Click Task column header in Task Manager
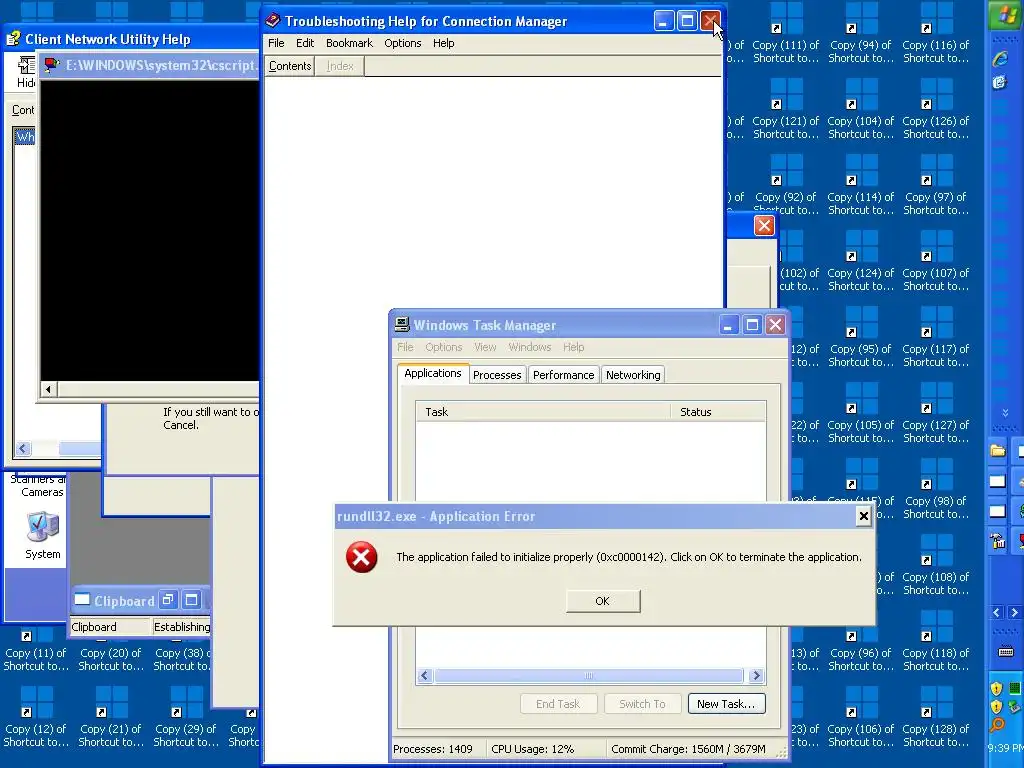The image size is (1024, 768). click(x=543, y=412)
